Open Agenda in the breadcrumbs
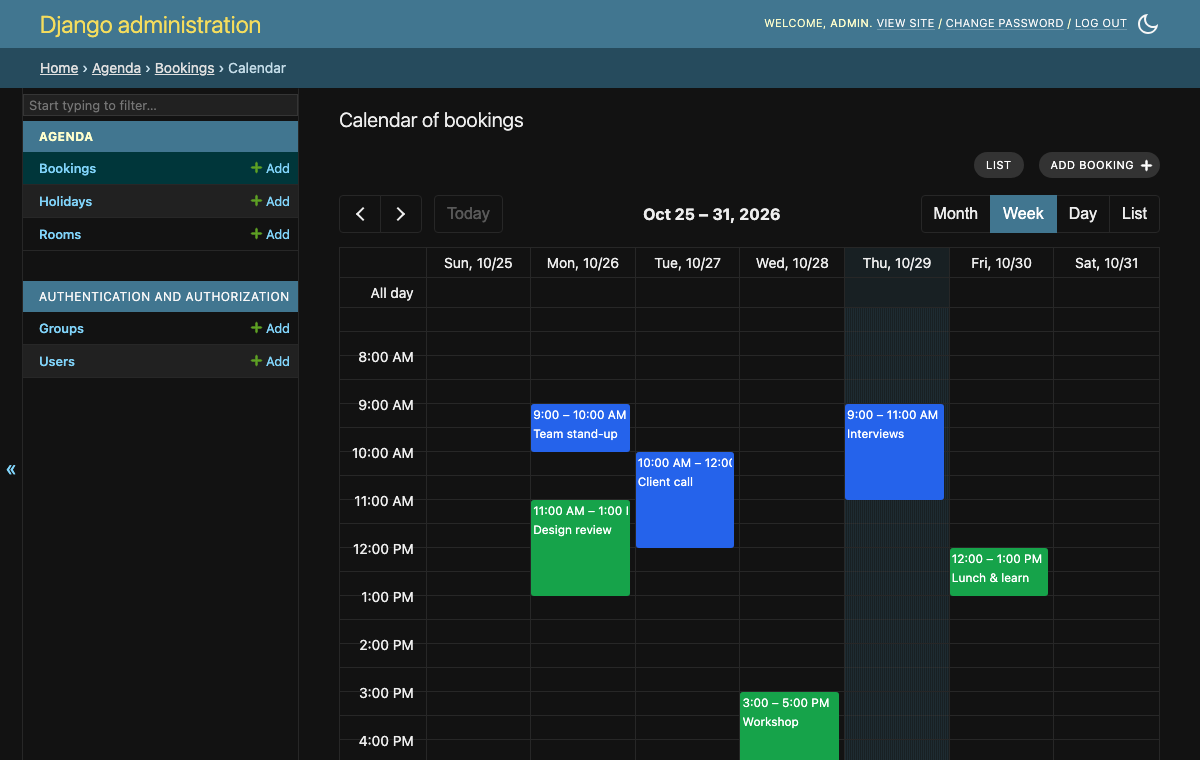This screenshot has height=760, width=1200. click(x=116, y=68)
